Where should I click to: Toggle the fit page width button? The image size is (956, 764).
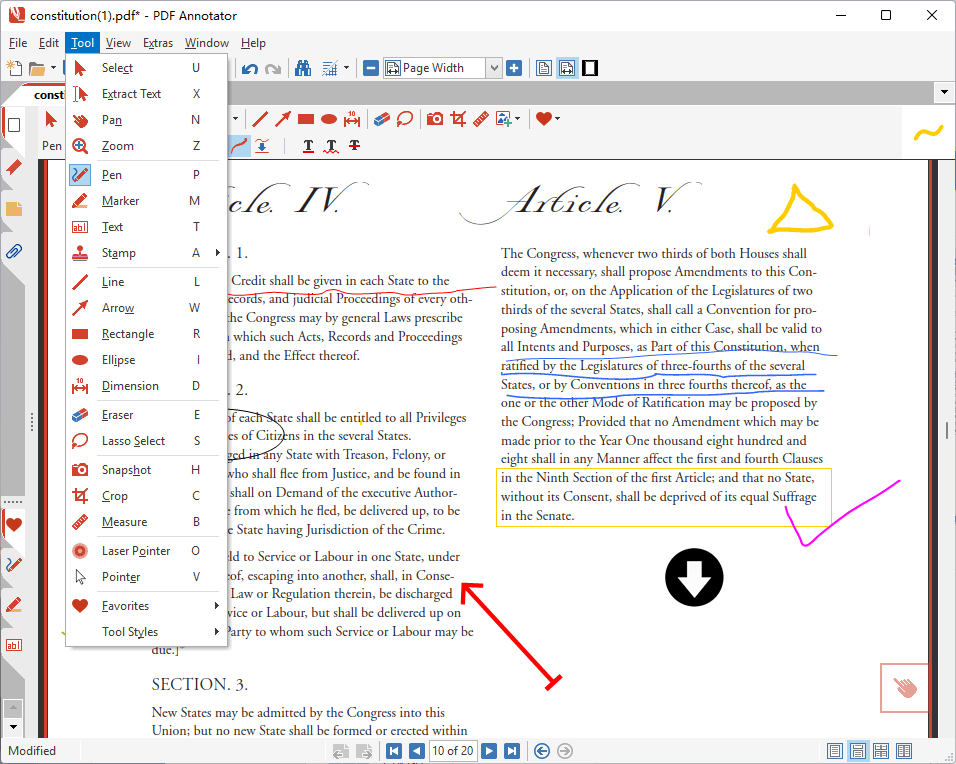click(567, 68)
